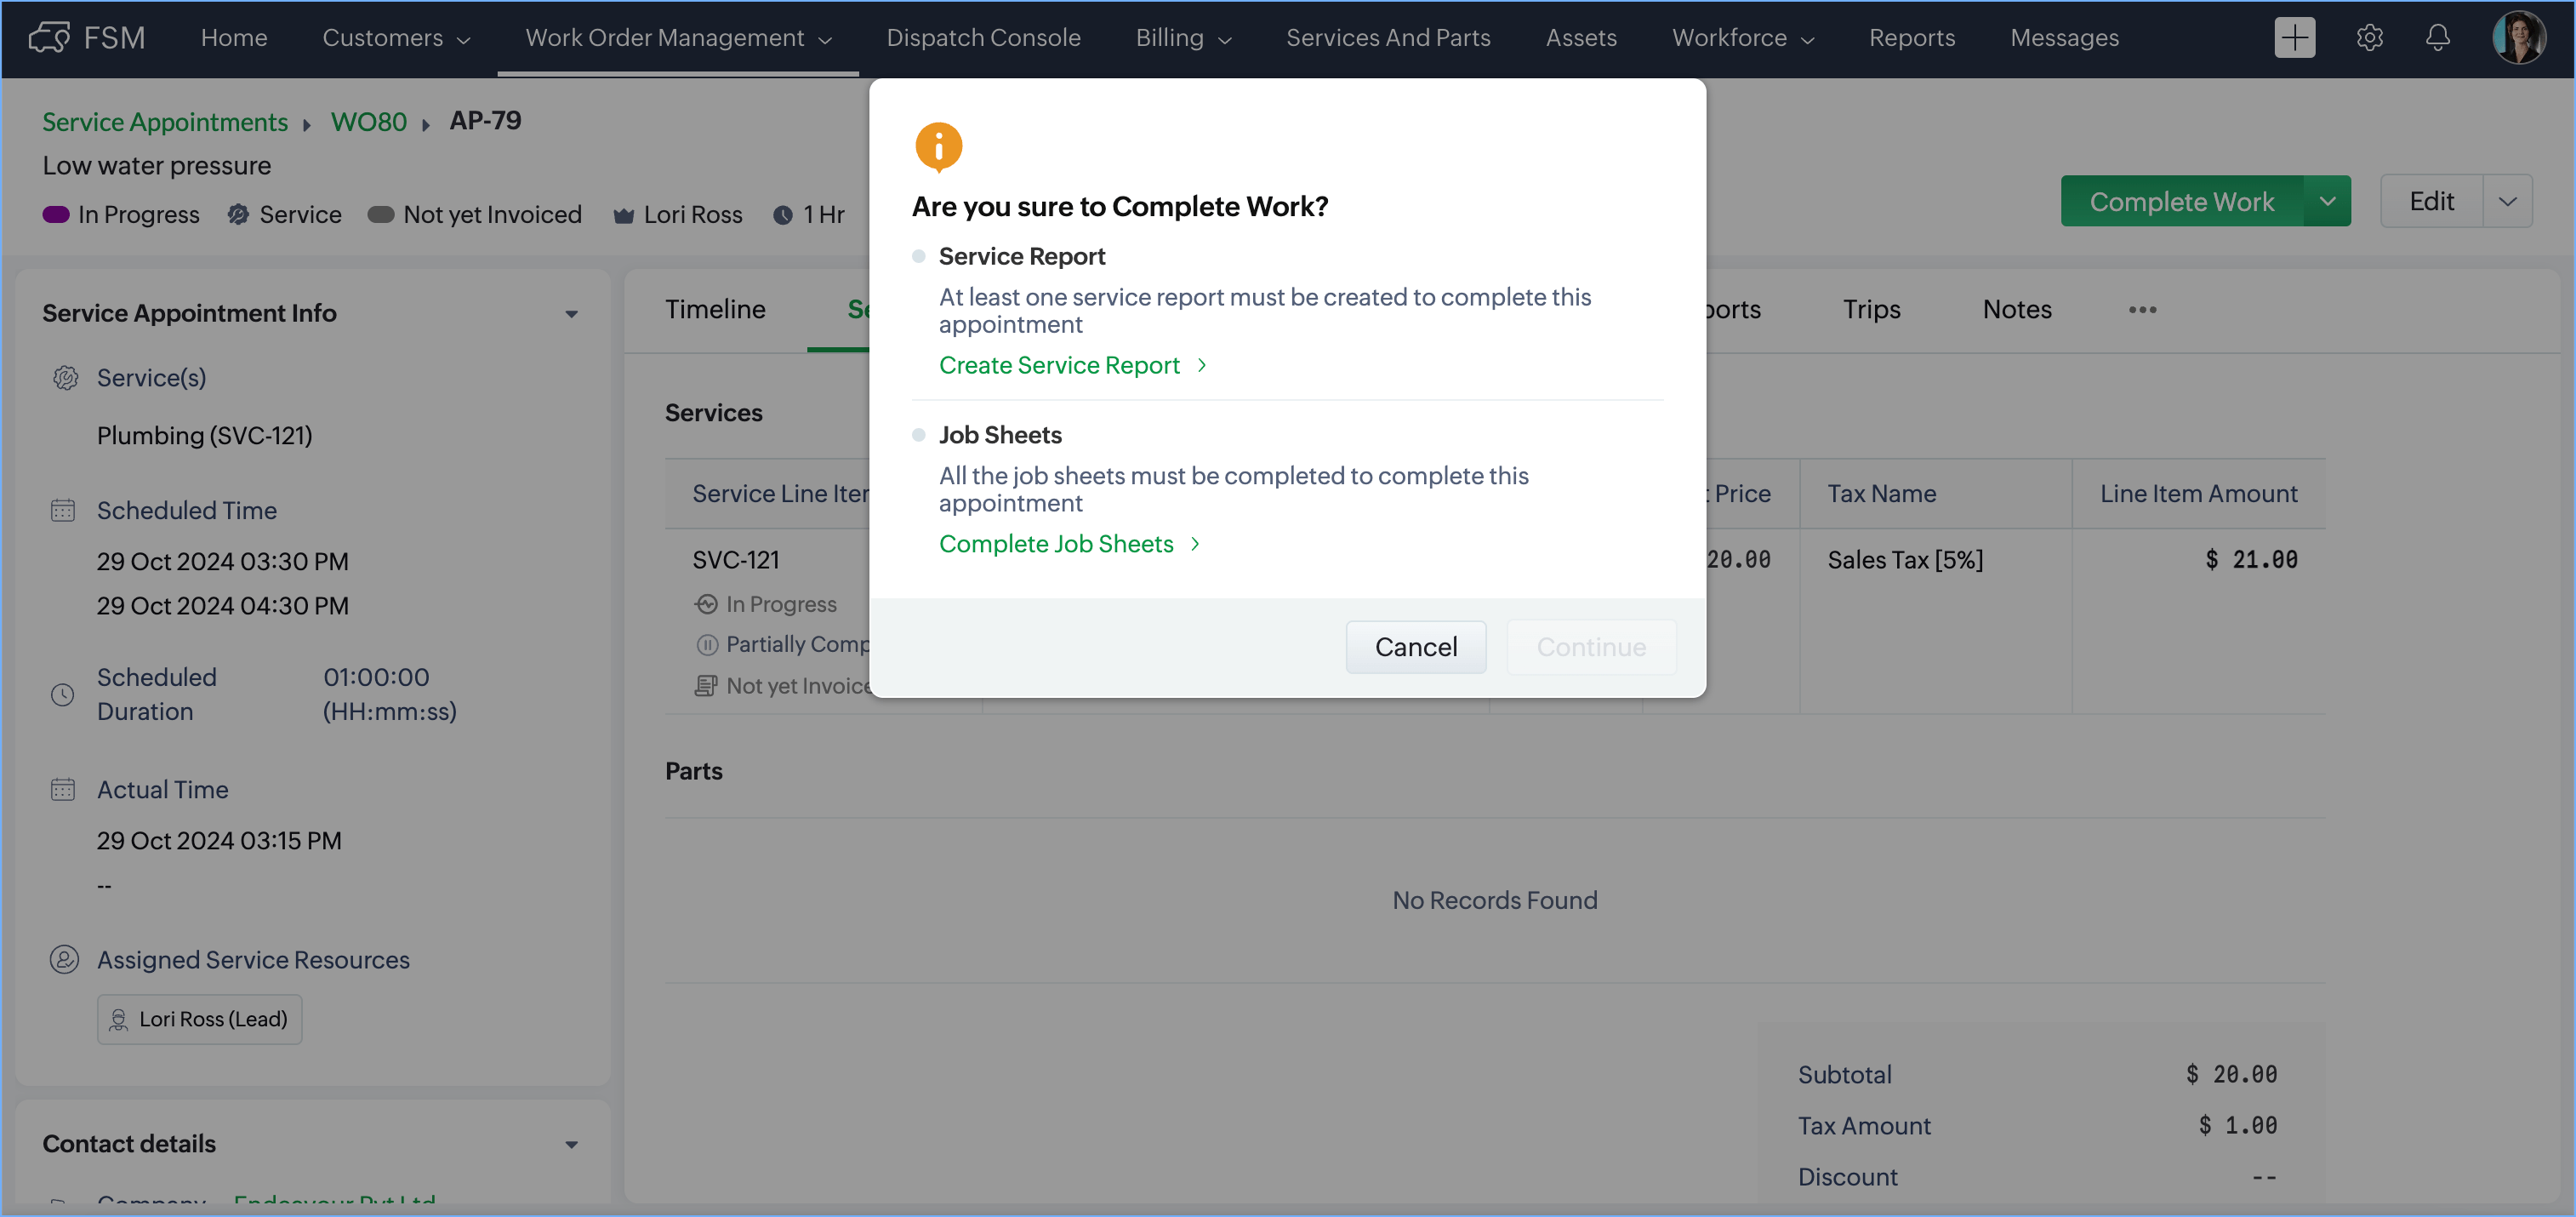Open the notifications bell

(x=2438, y=38)
